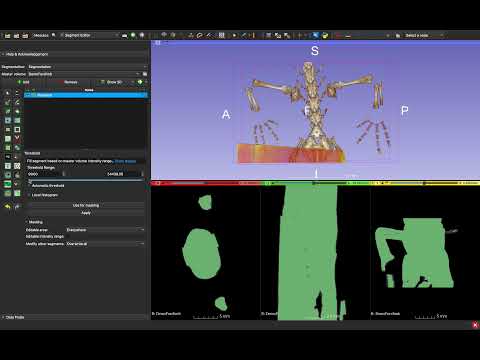Screen dimensions: 480x360
Task: Click the green slice view pin icon
Action: (267, 183)
